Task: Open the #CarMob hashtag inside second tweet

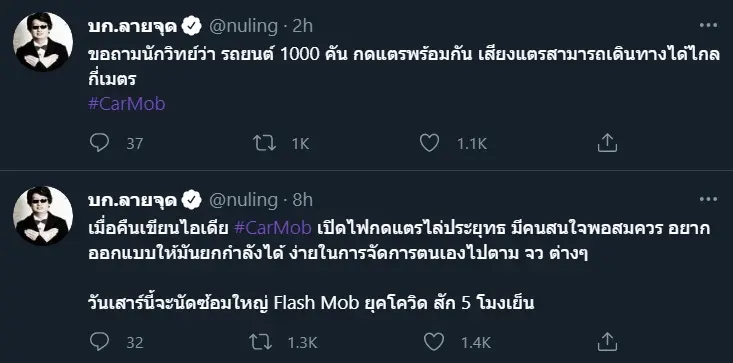Action: (273, 228)
